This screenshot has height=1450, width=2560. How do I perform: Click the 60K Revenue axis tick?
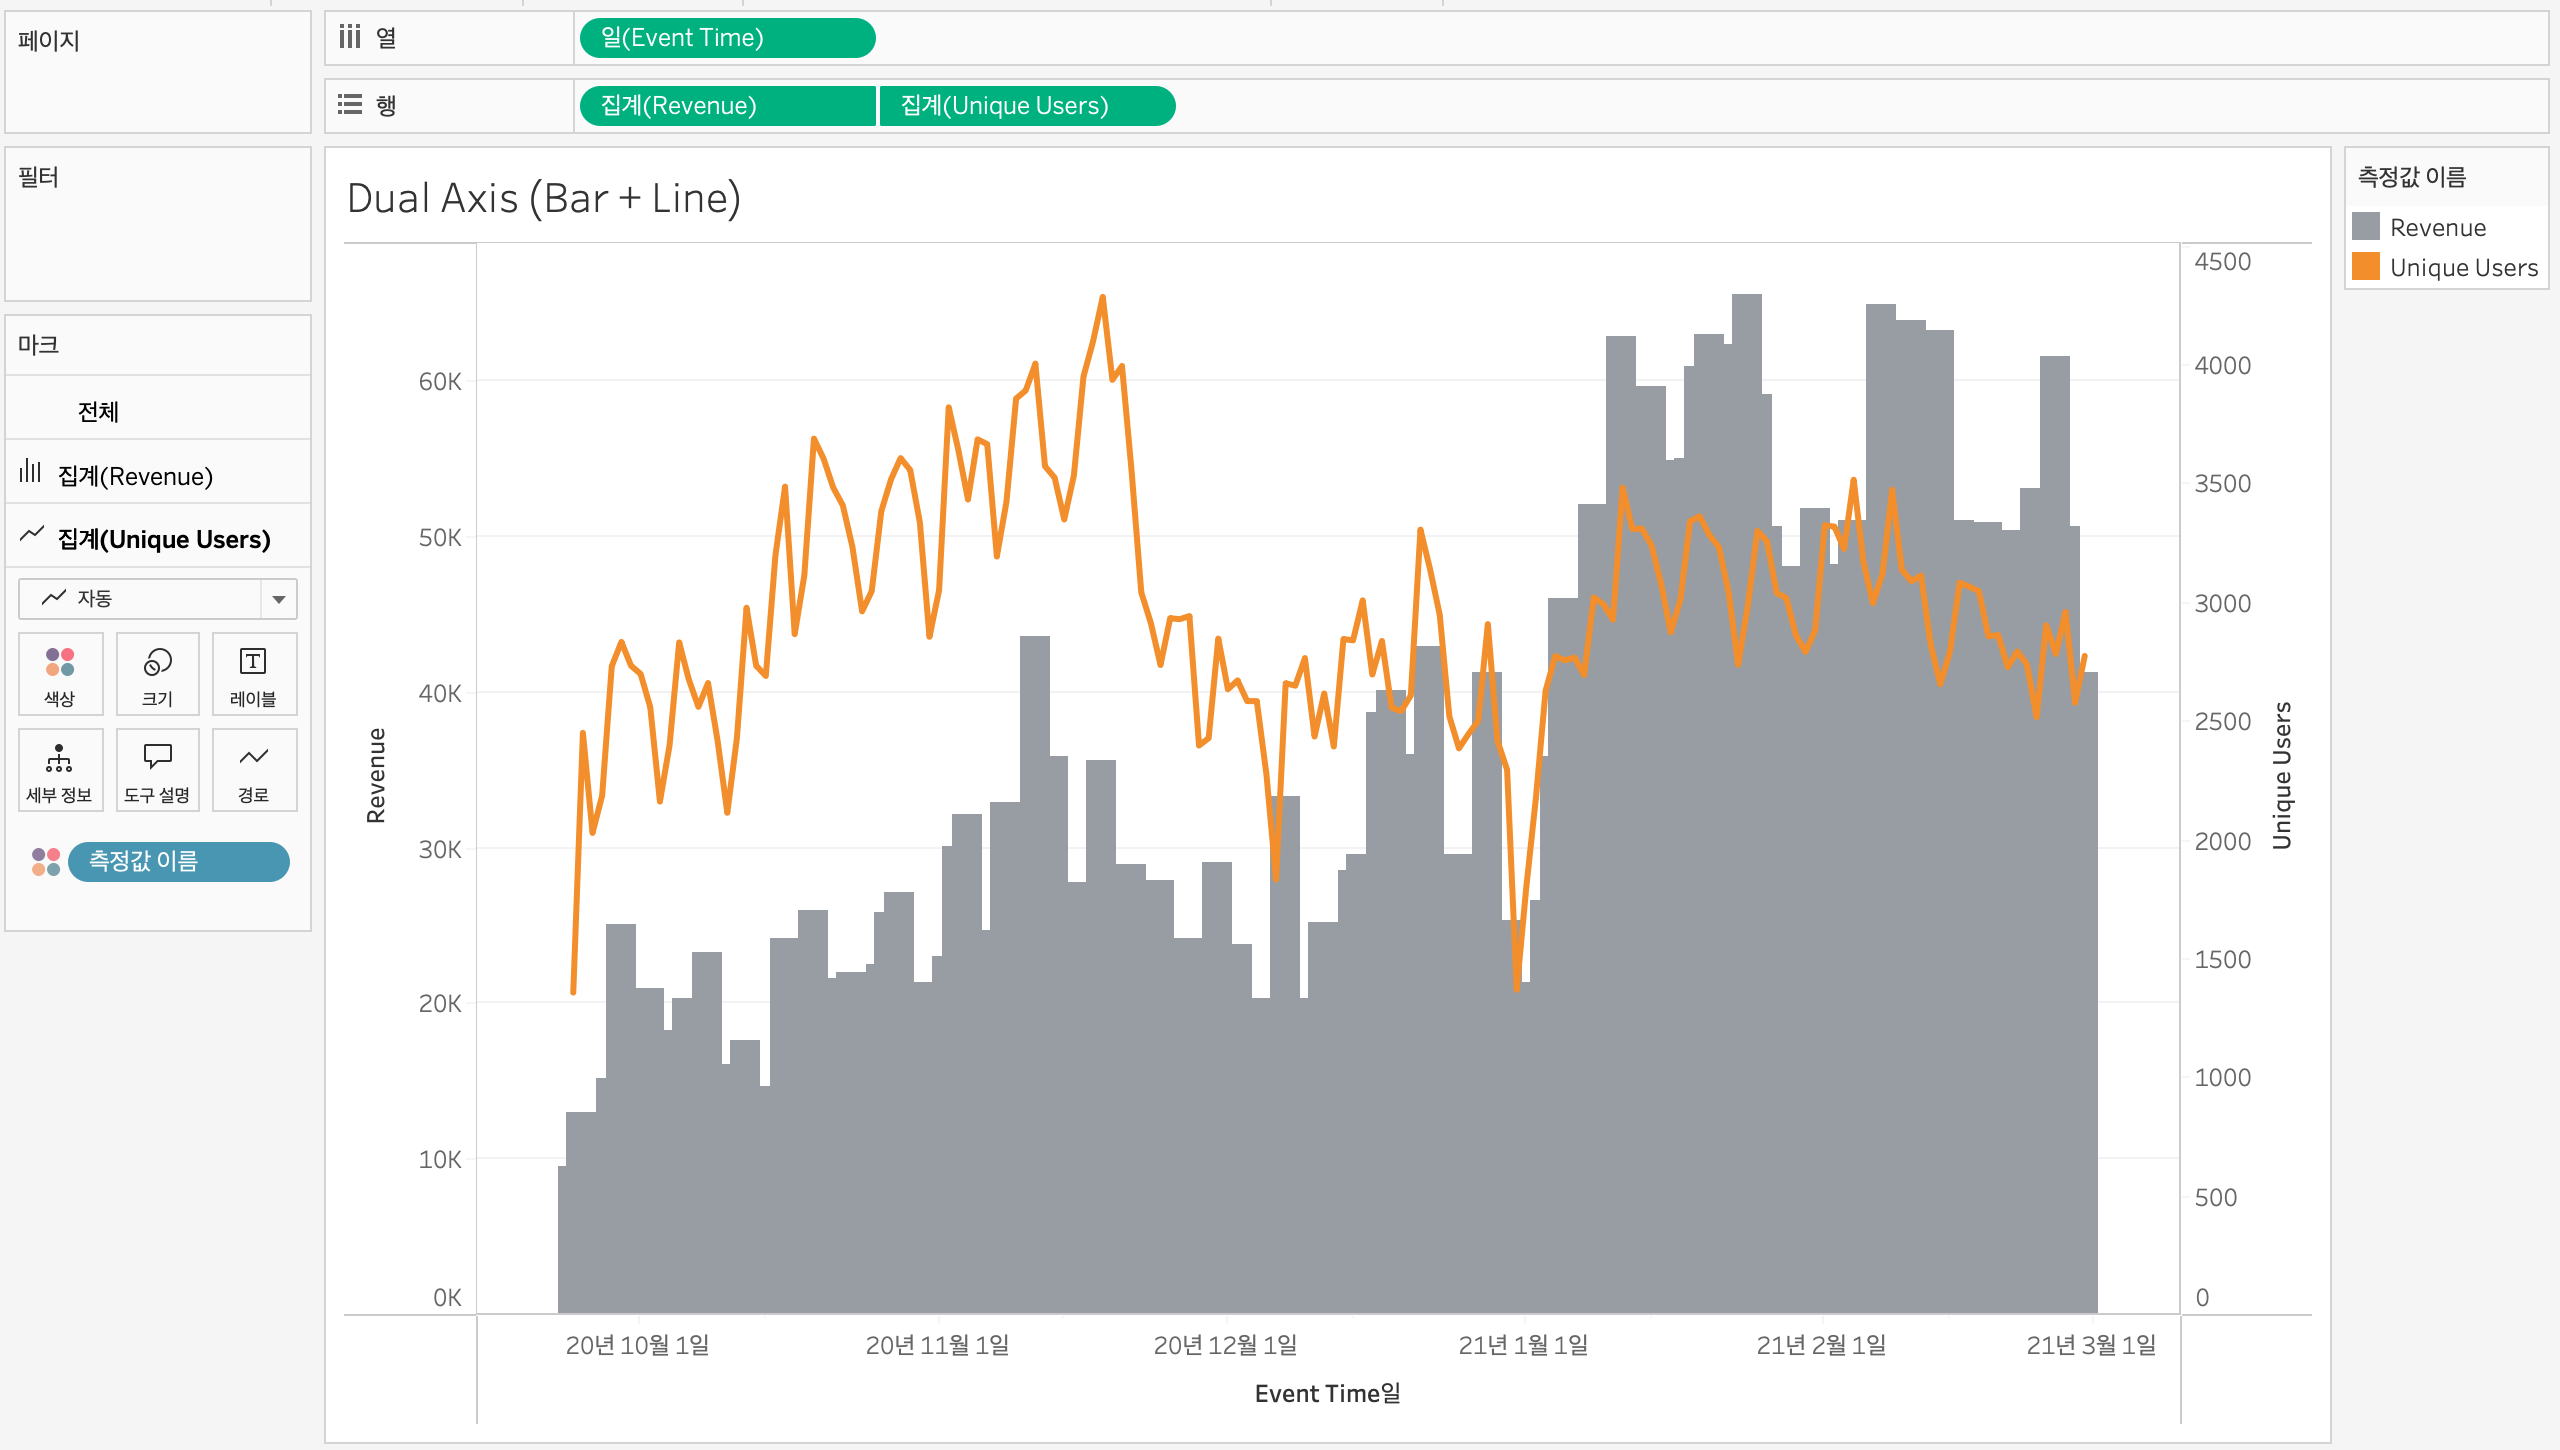pyautogui.click(x=440, y=381)
